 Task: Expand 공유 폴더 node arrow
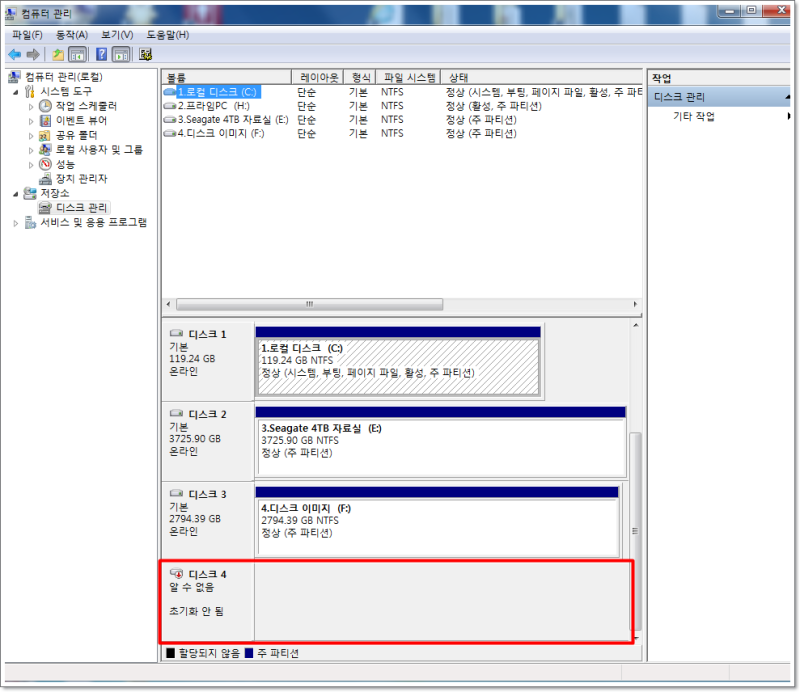point(31,136)
